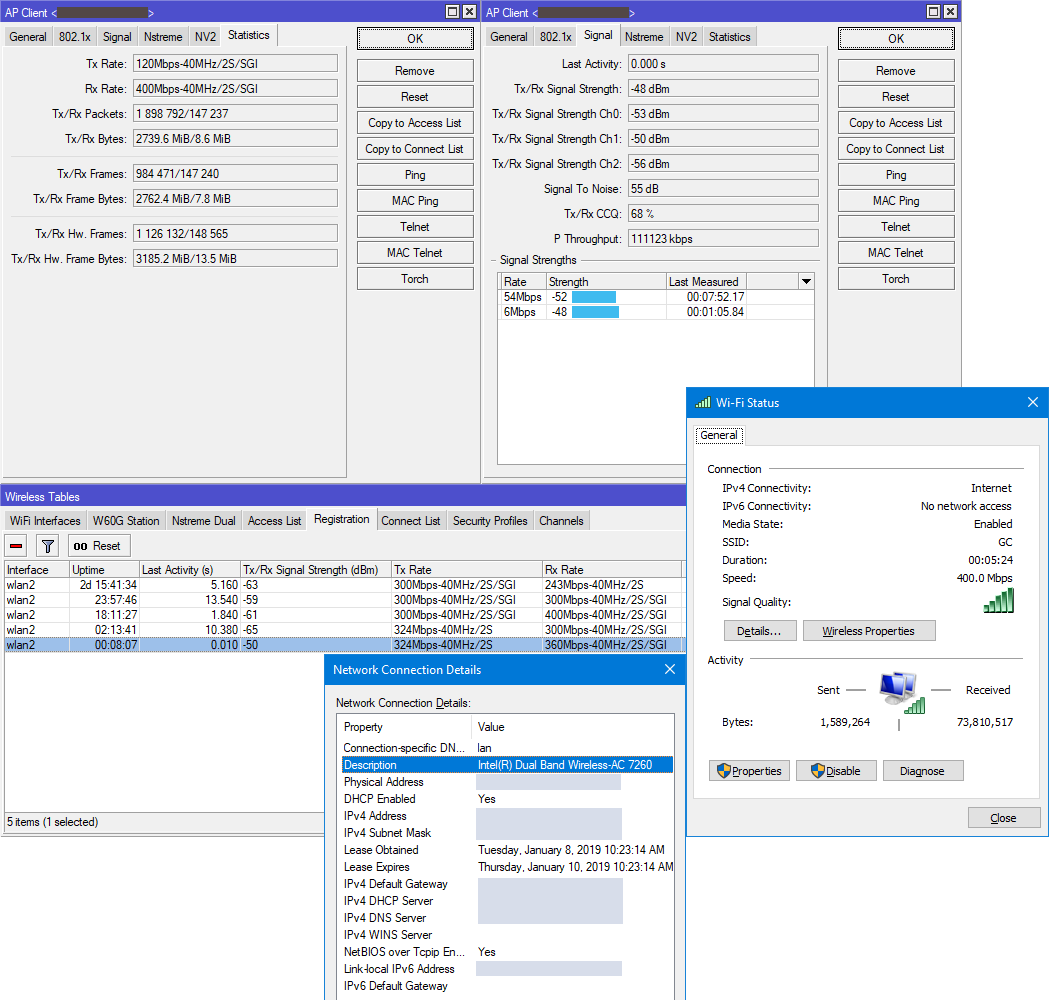Click Remove in the left AP Client window
This screenshot has height=1000, width=1049.
pyautogui.click(x=415, y=71)
